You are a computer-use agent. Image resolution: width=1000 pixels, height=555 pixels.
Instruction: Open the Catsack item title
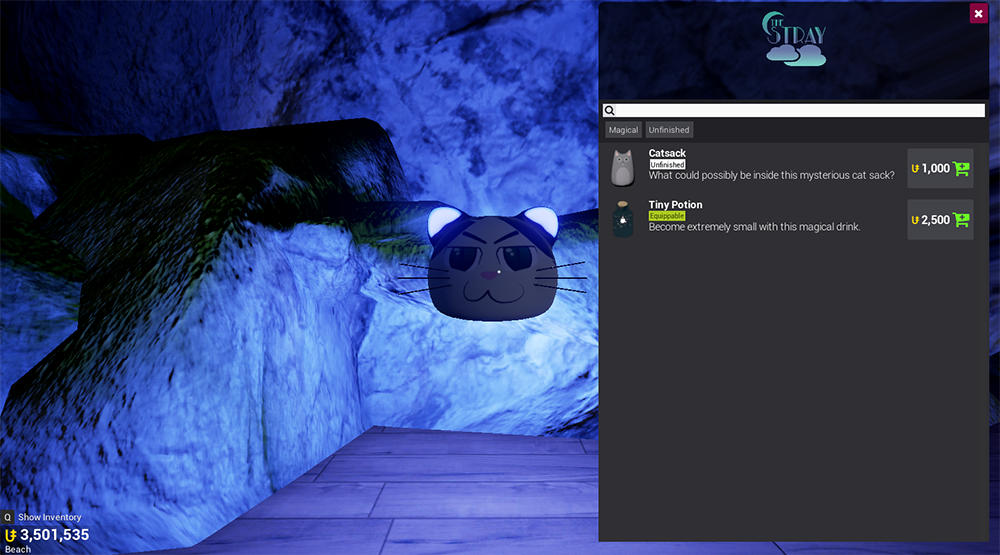(x=667, y=153)
